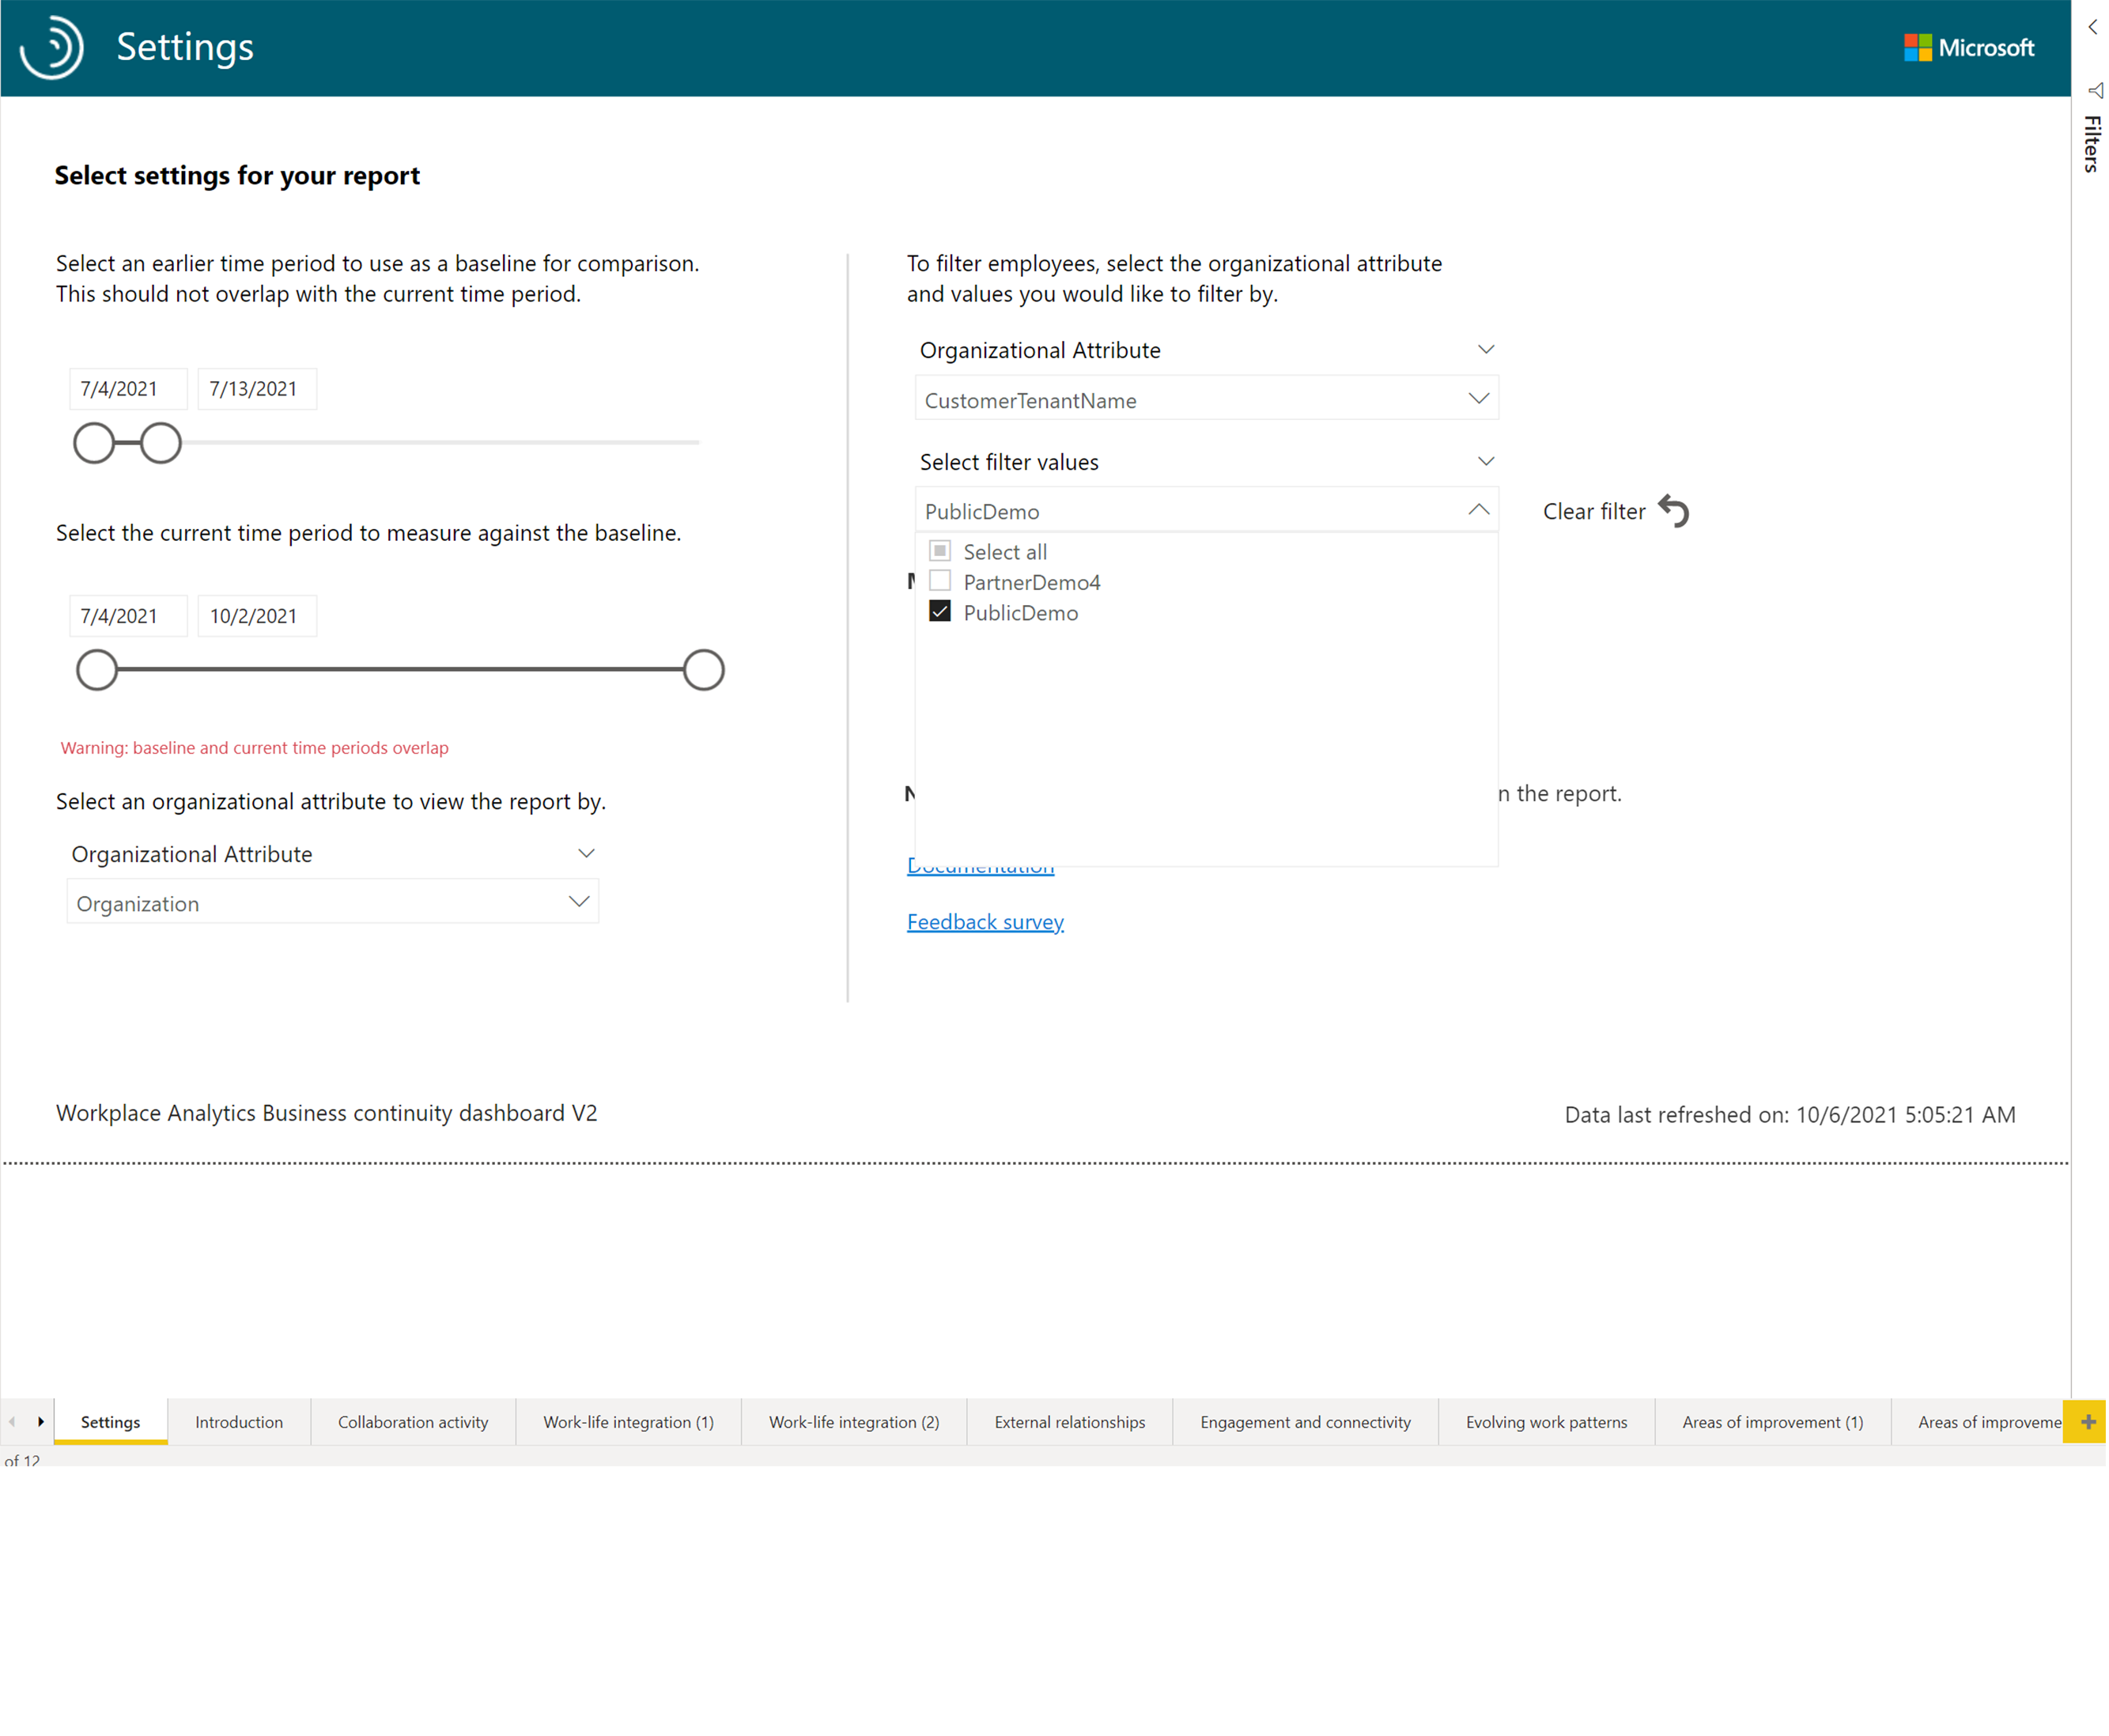2109x1736 pixels.
Task: Switch to the Introduction tab
Action: pos(239,1423)
